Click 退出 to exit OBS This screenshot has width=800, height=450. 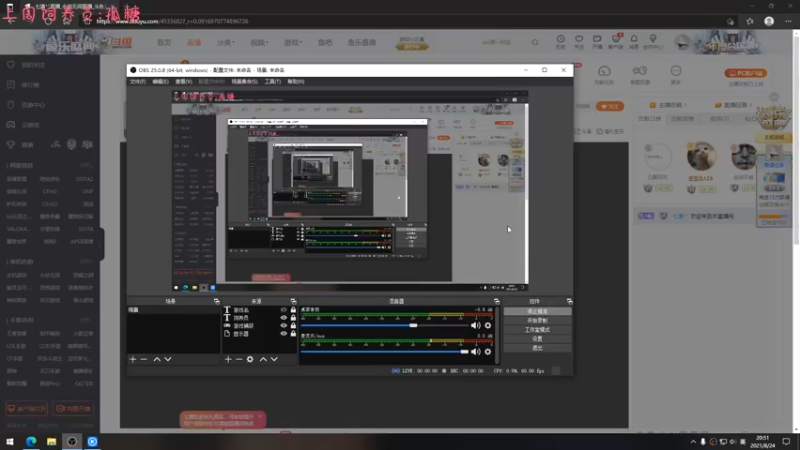tap(537, 348)
